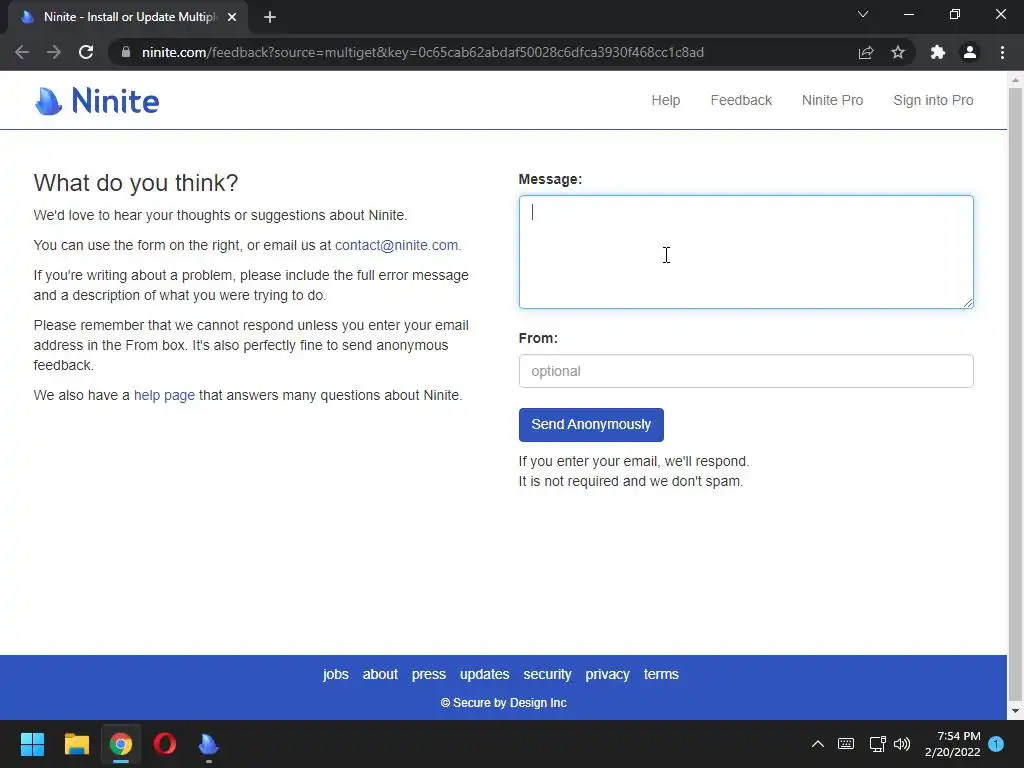Open the Help nav link
Screen dimensions: 1024x768
pyautogui.click(x=665, y=101)
